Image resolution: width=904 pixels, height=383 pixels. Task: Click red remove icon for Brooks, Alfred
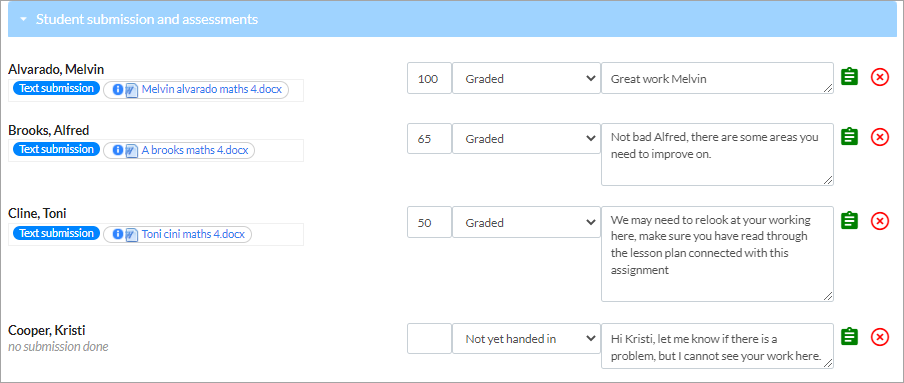point(879,137)
